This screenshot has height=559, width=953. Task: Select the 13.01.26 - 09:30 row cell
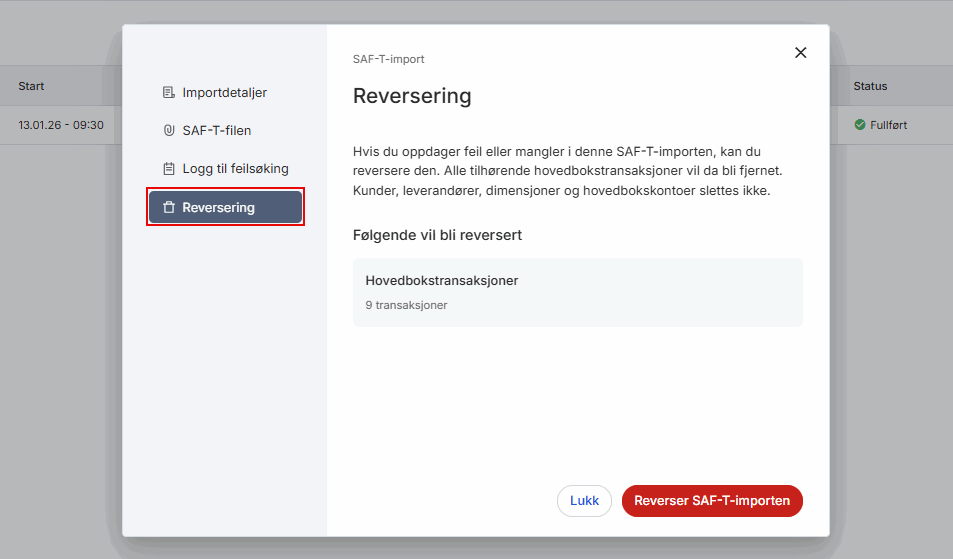click(60, 125)
